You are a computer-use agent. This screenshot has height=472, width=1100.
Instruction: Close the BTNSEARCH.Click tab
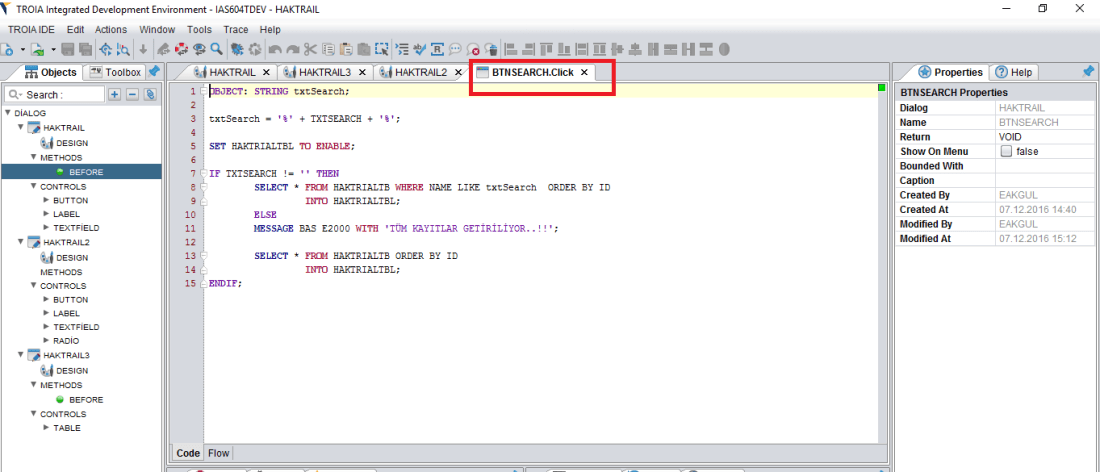(x=584, y=72)
